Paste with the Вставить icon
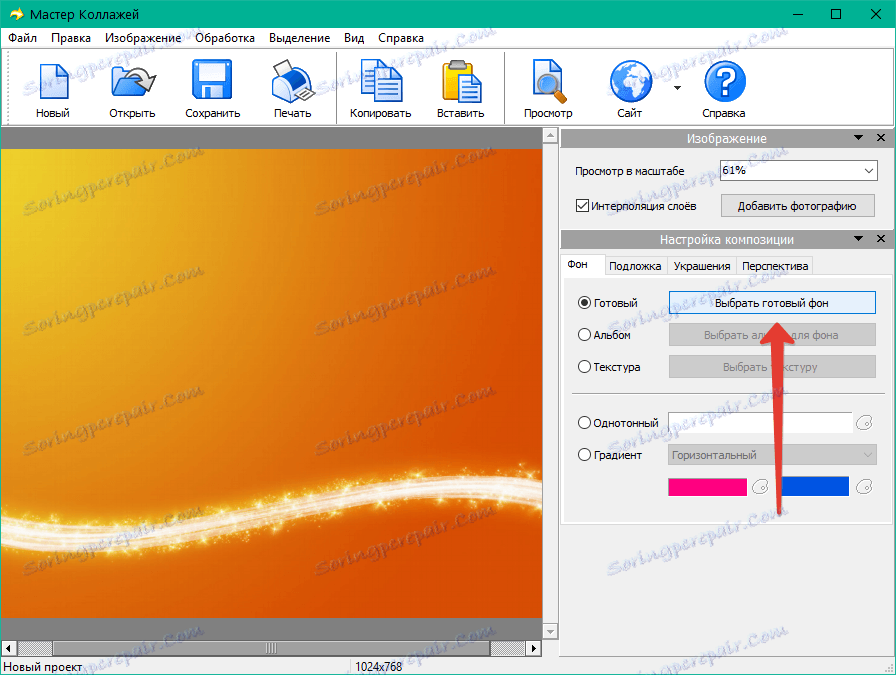 click(x=461, y=82)
